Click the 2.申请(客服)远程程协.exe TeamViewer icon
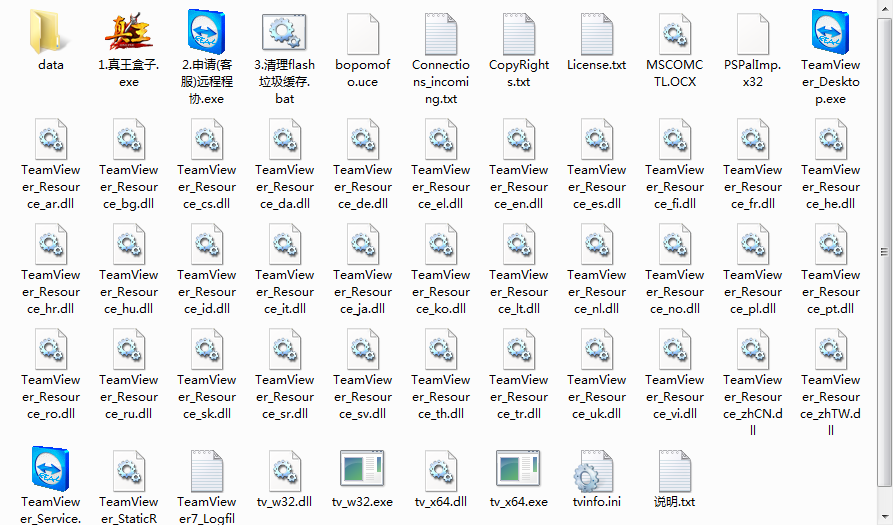Screen dimensions: 893x525 (x=207, y=32)
